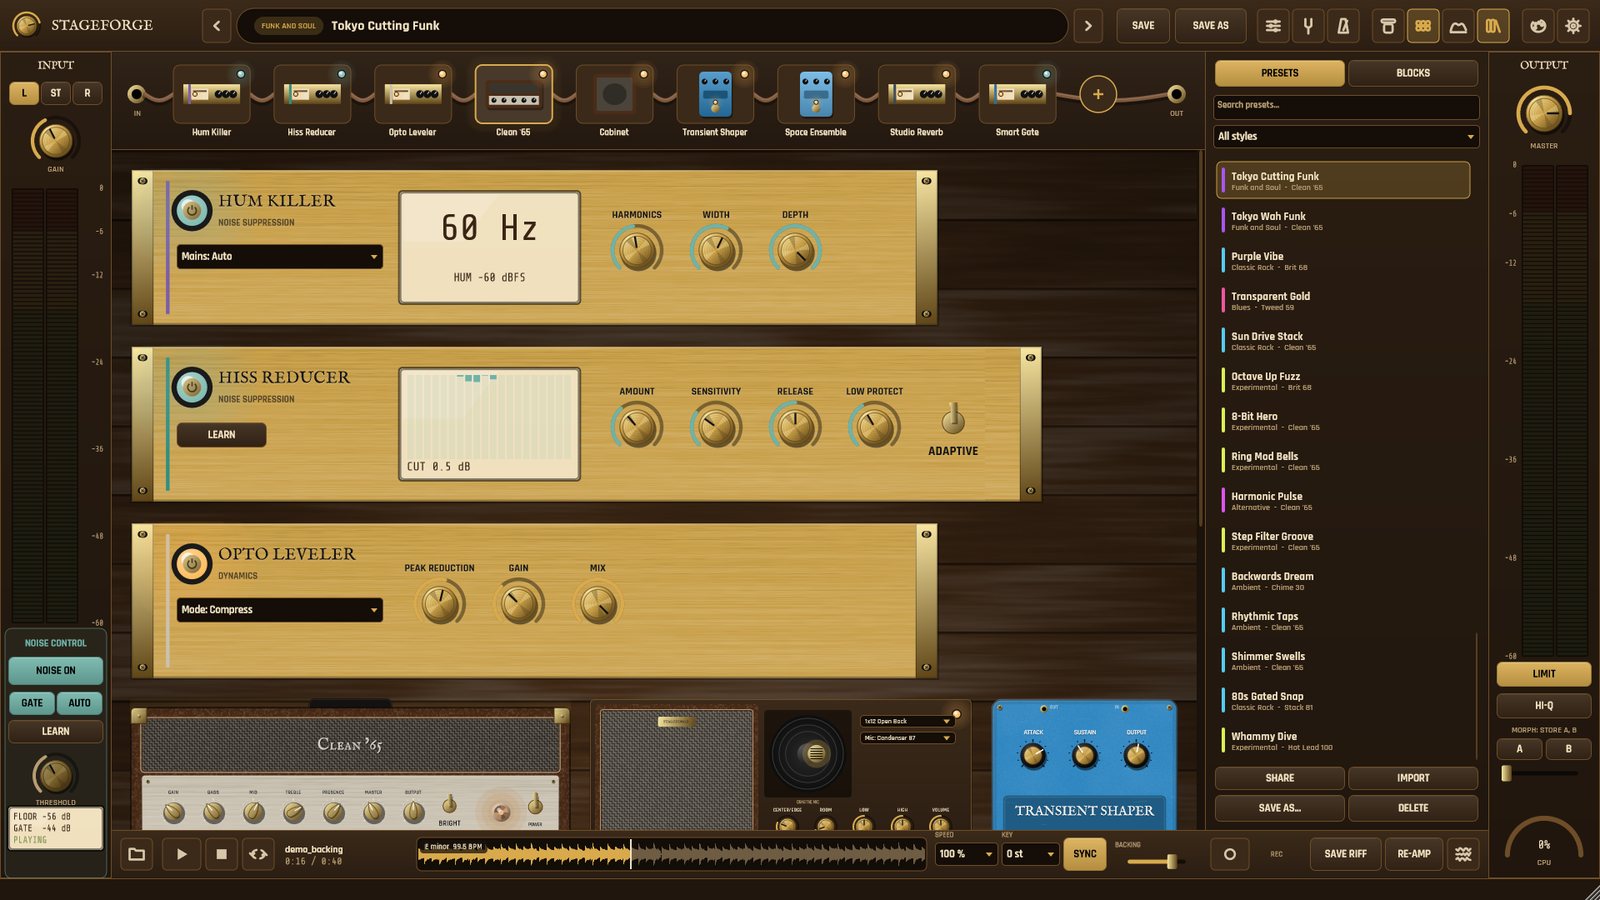Image resolution: width=1600 pixels, height=900 pixels.
Task: Click the SHARE preset button
Action: (x=1280, y=778)
